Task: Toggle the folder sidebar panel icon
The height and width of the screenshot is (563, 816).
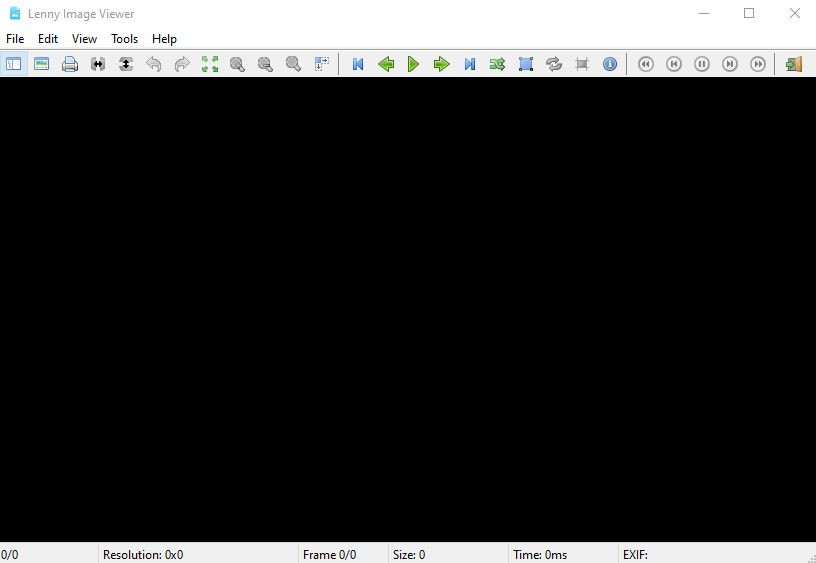Action: (14, 64)
